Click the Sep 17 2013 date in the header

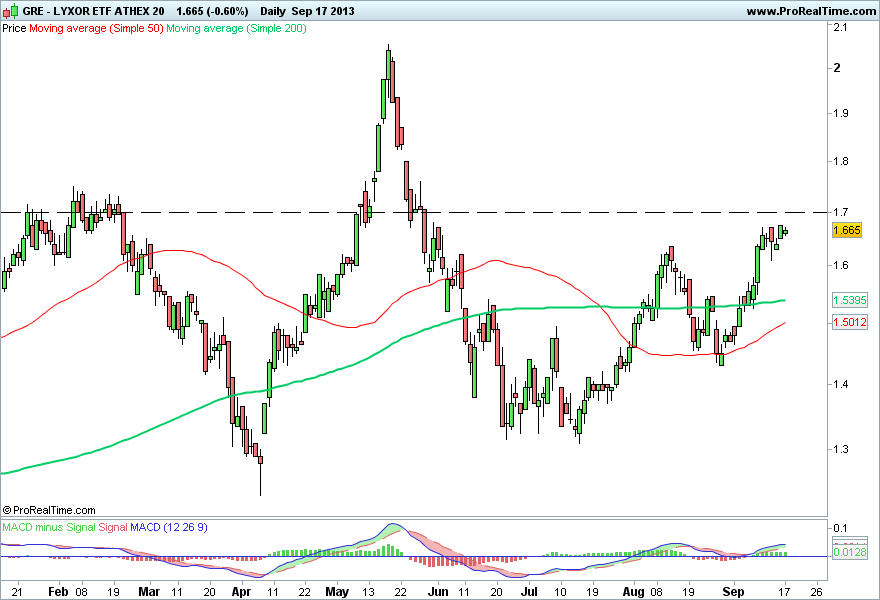(323, 11)
